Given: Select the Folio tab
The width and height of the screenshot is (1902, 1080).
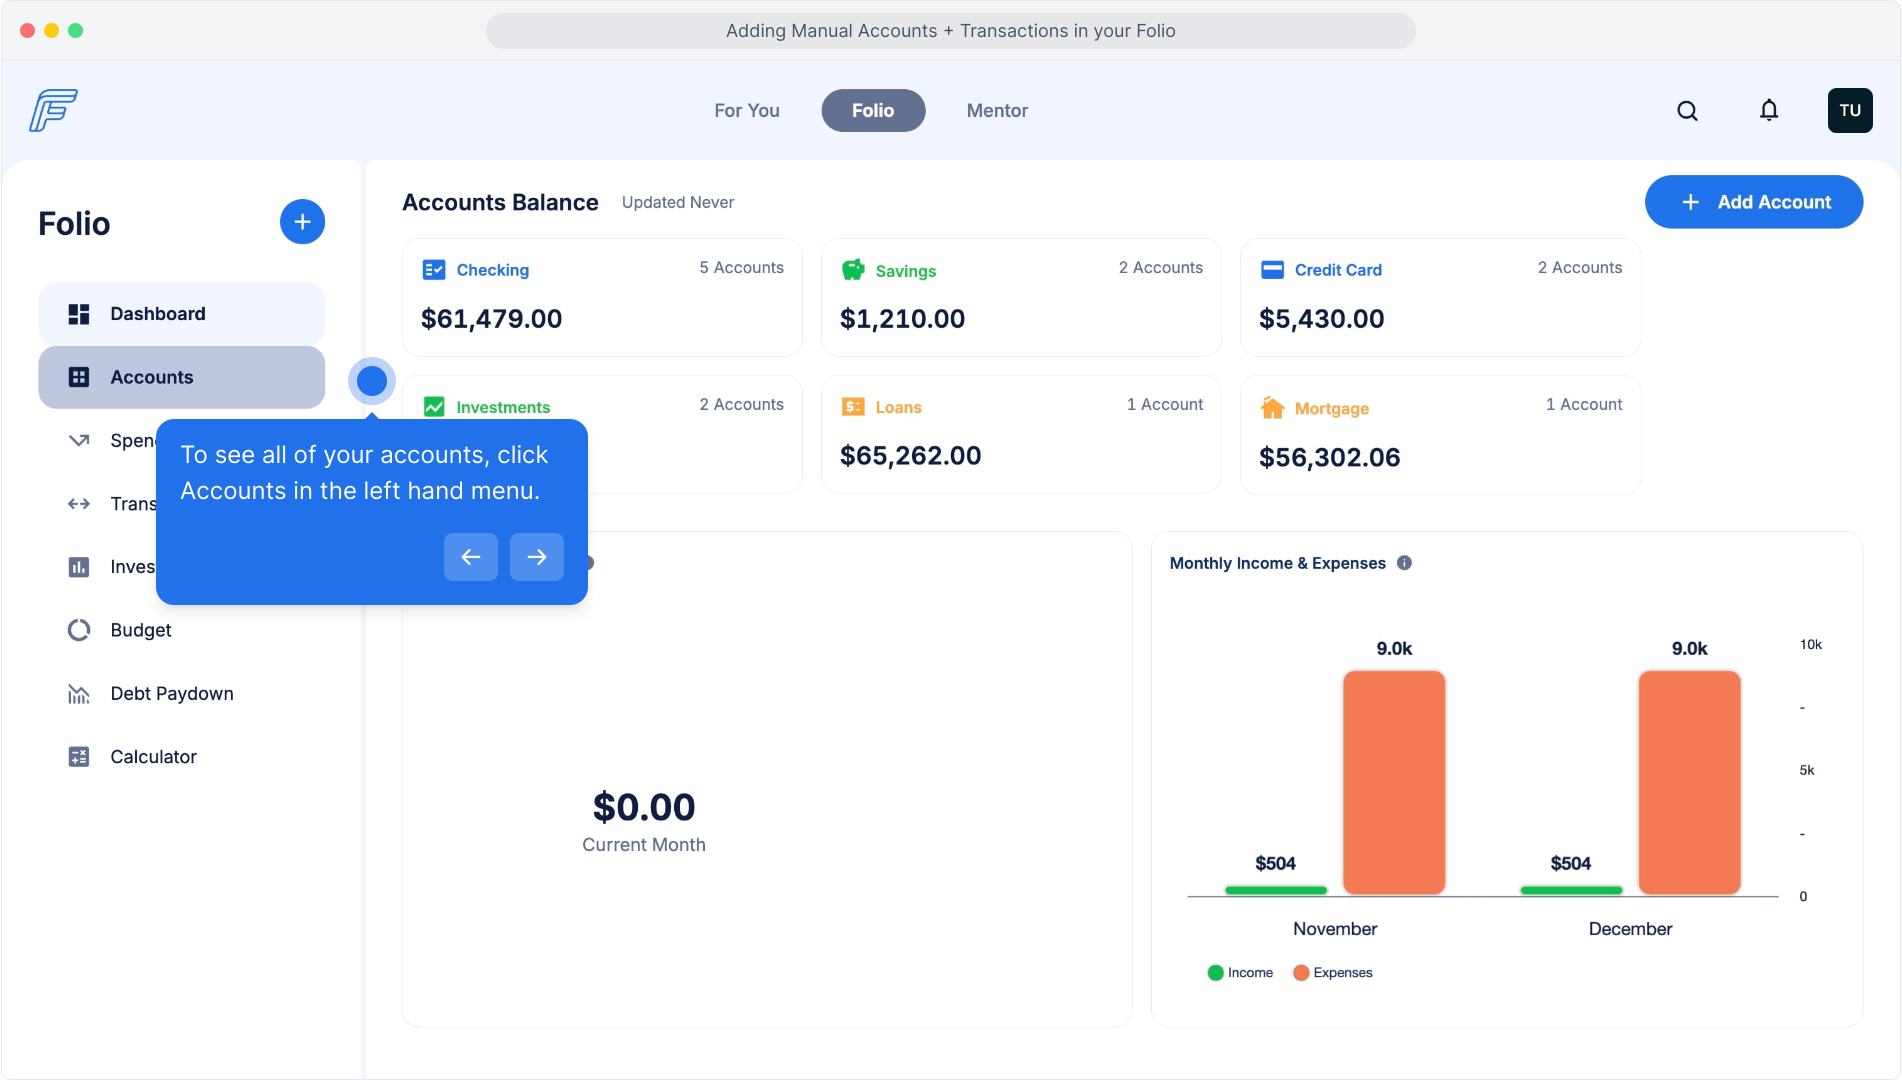Looking at the screenshot, I should [872, 111].
